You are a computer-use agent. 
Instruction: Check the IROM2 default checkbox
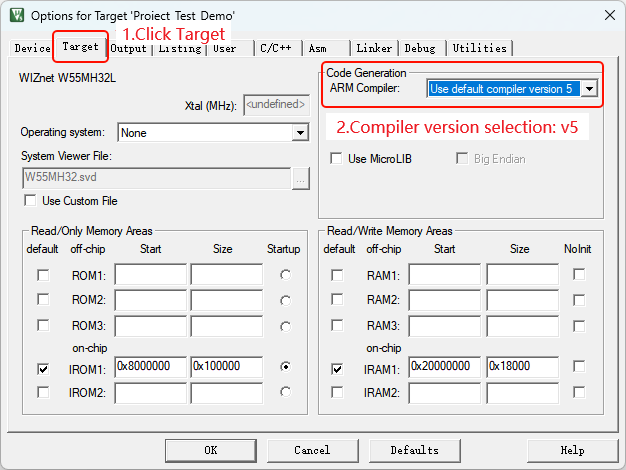coord(43,392)
